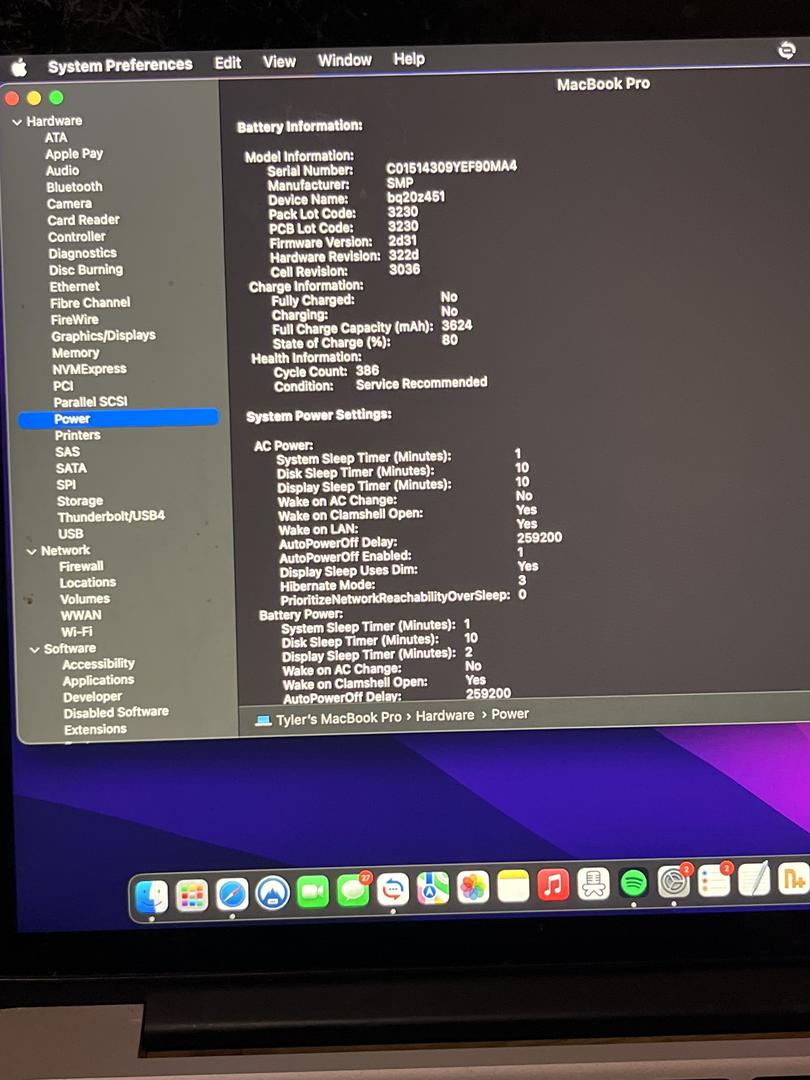
Task: Select Card Reader in the sidebar
Action: tap(83, 220)
